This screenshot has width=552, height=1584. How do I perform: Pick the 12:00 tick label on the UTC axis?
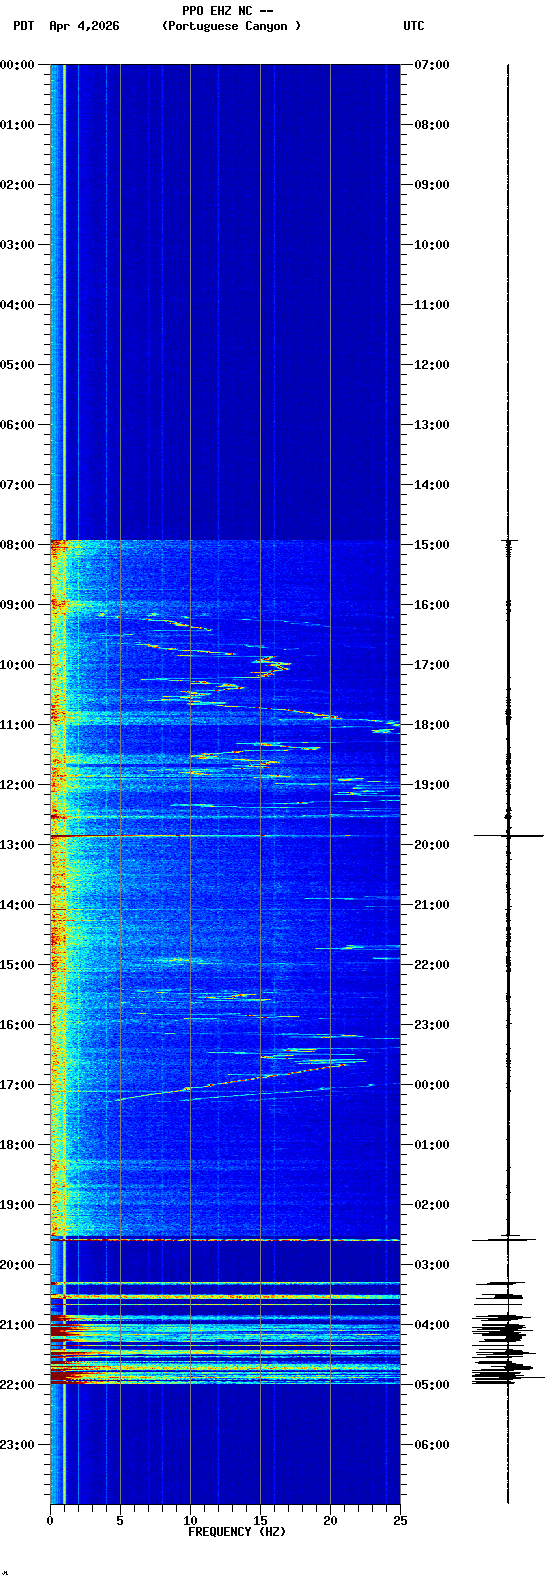coord(432,365)
